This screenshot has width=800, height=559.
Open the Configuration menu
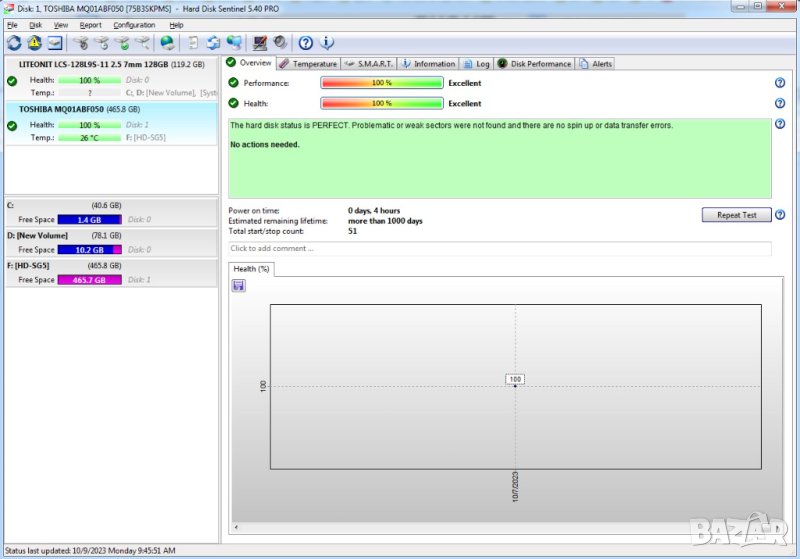pos(134,24)
